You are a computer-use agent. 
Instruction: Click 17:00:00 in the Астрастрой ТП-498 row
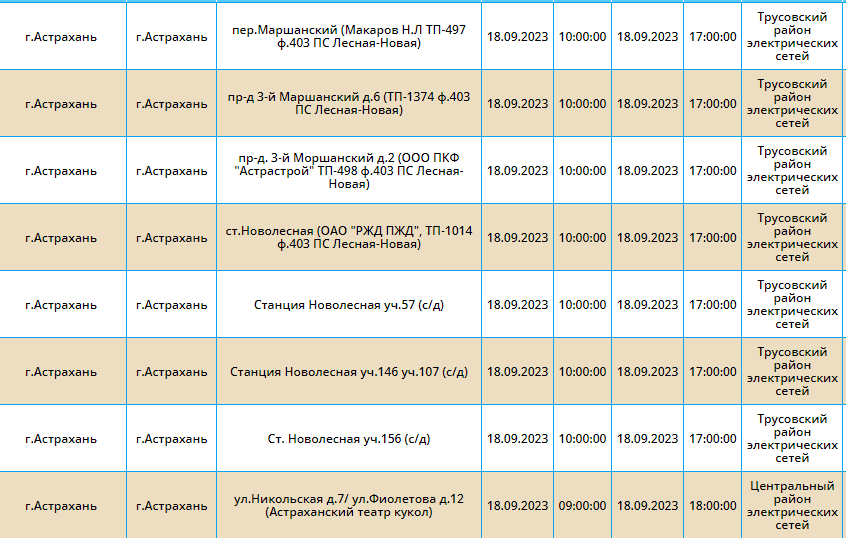712,171
